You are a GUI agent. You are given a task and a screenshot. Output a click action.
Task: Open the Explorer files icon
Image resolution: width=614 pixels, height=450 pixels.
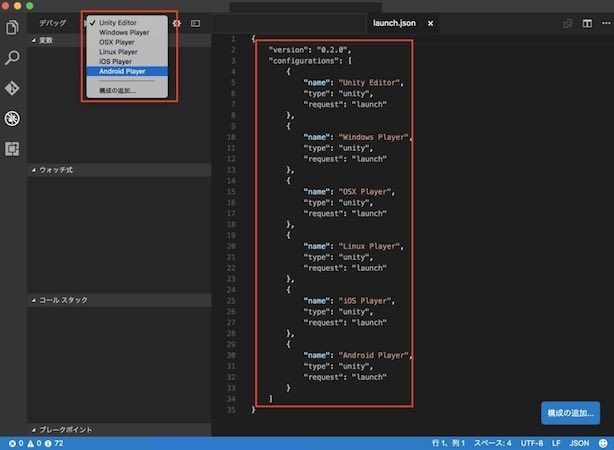pyautogui.click(x=12, y=27)
